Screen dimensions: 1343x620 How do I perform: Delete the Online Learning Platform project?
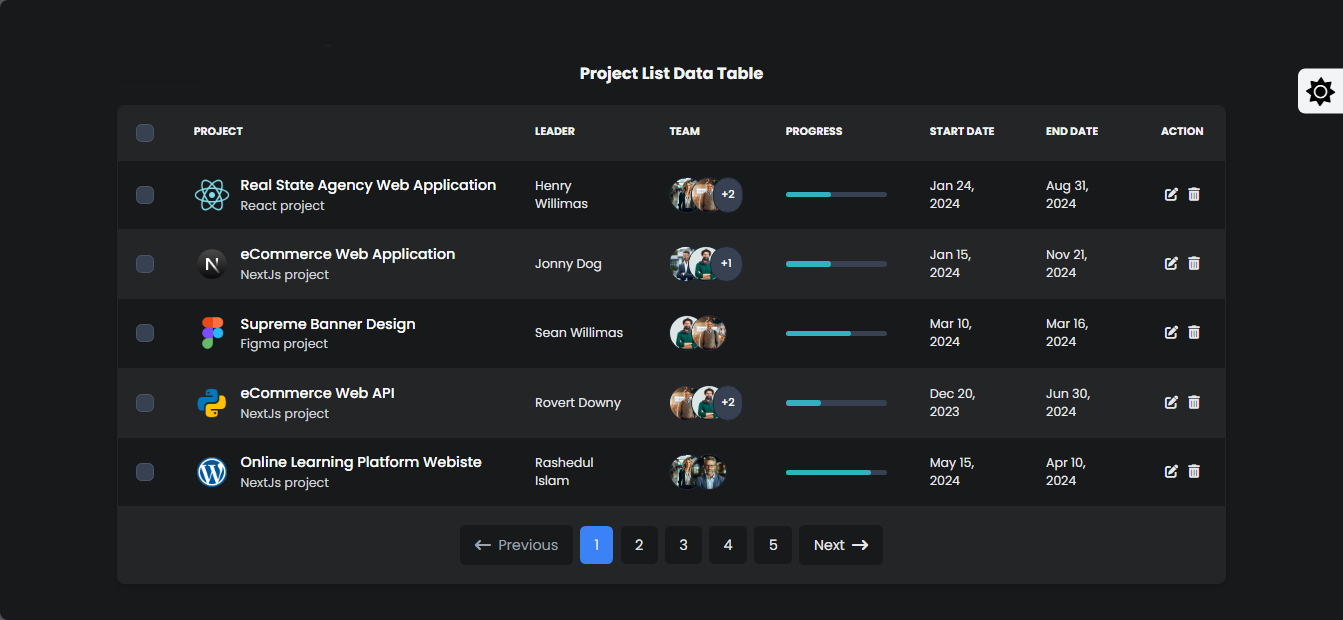click(1194, 471)
